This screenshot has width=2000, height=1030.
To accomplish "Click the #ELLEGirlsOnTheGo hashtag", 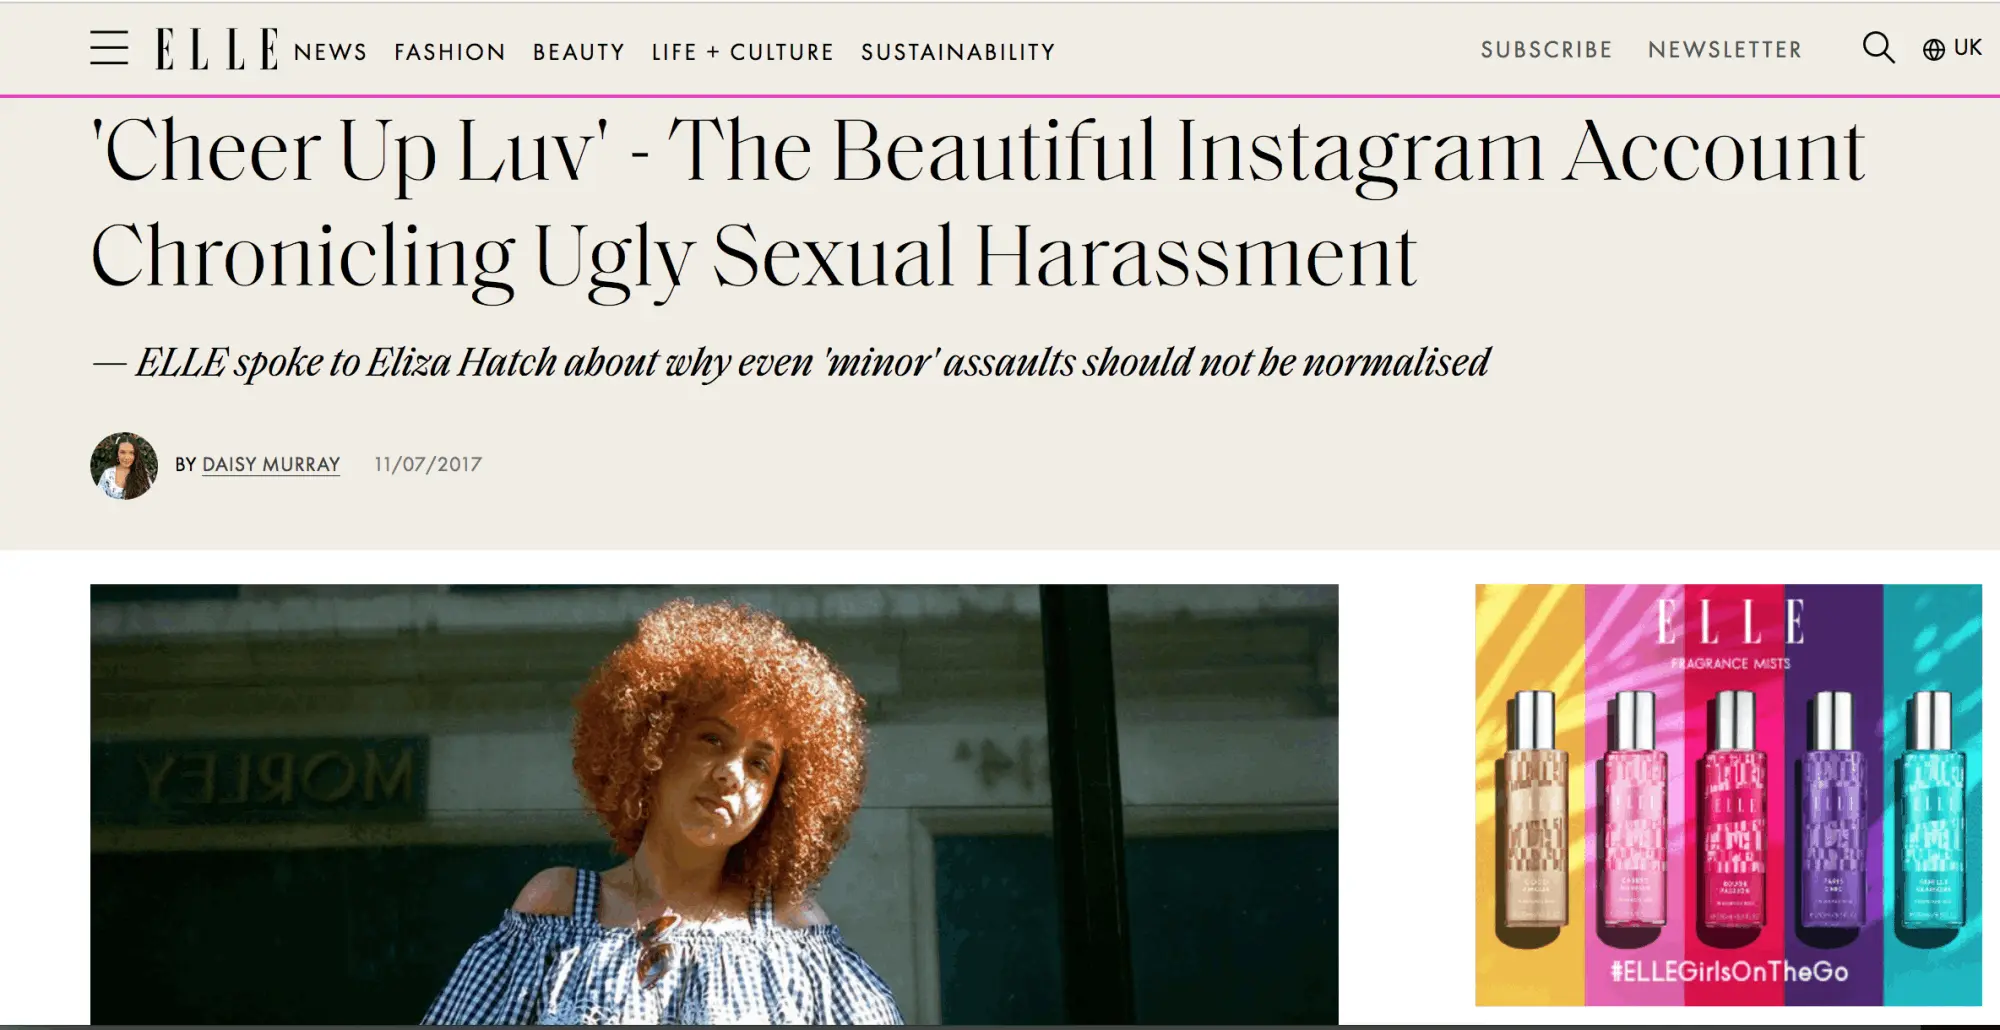I will point(1729,971).
